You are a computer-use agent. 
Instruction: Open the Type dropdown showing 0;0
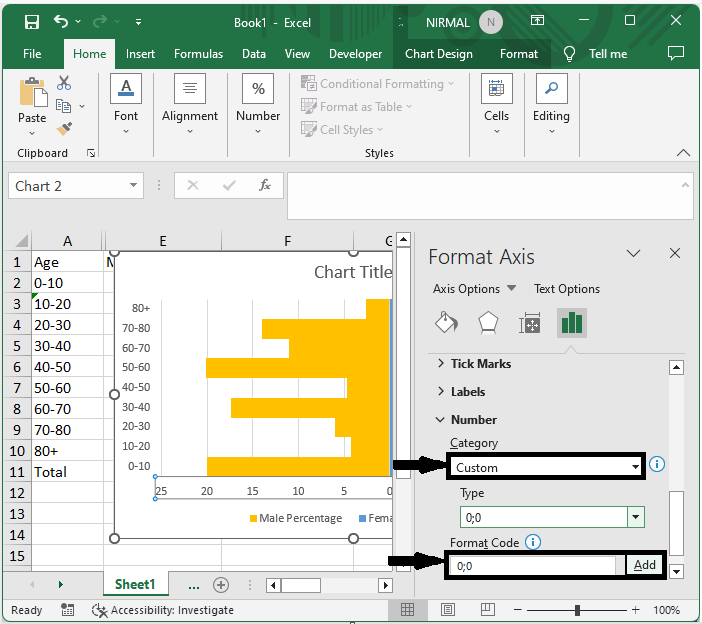636,517
